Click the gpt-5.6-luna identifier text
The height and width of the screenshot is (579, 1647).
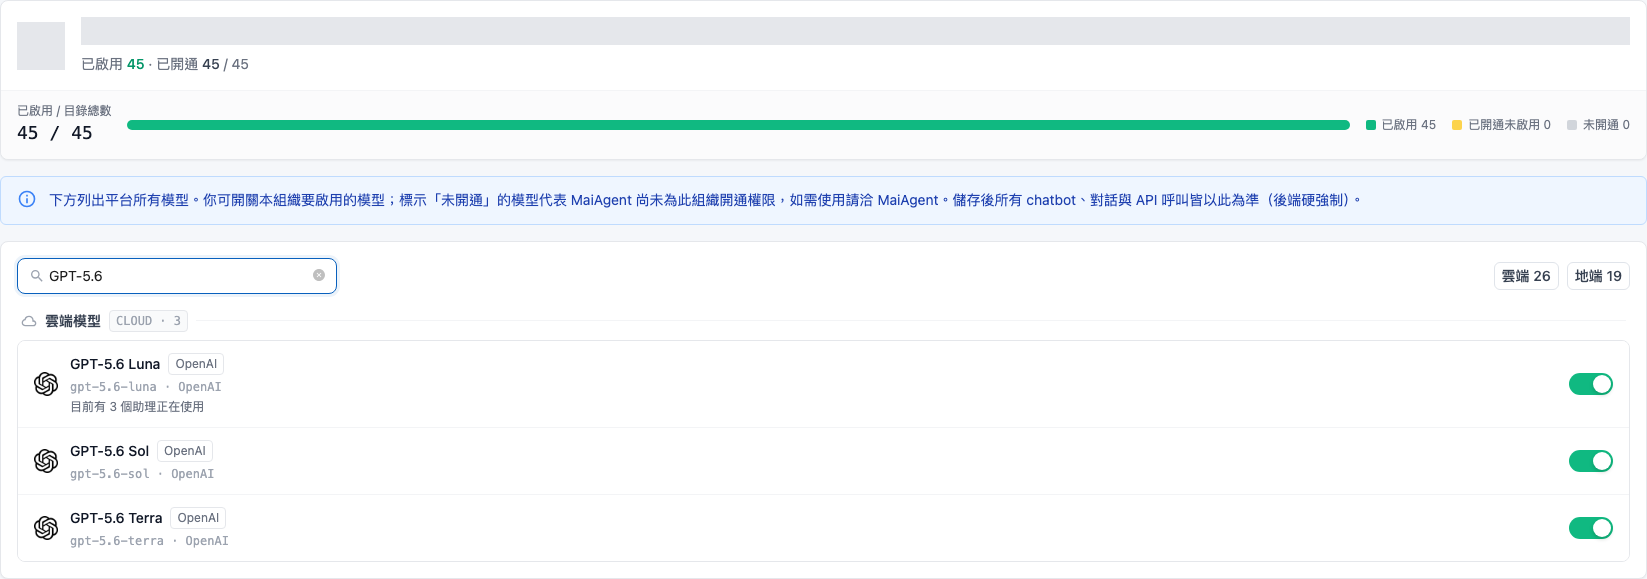click(x=113, y=387)
